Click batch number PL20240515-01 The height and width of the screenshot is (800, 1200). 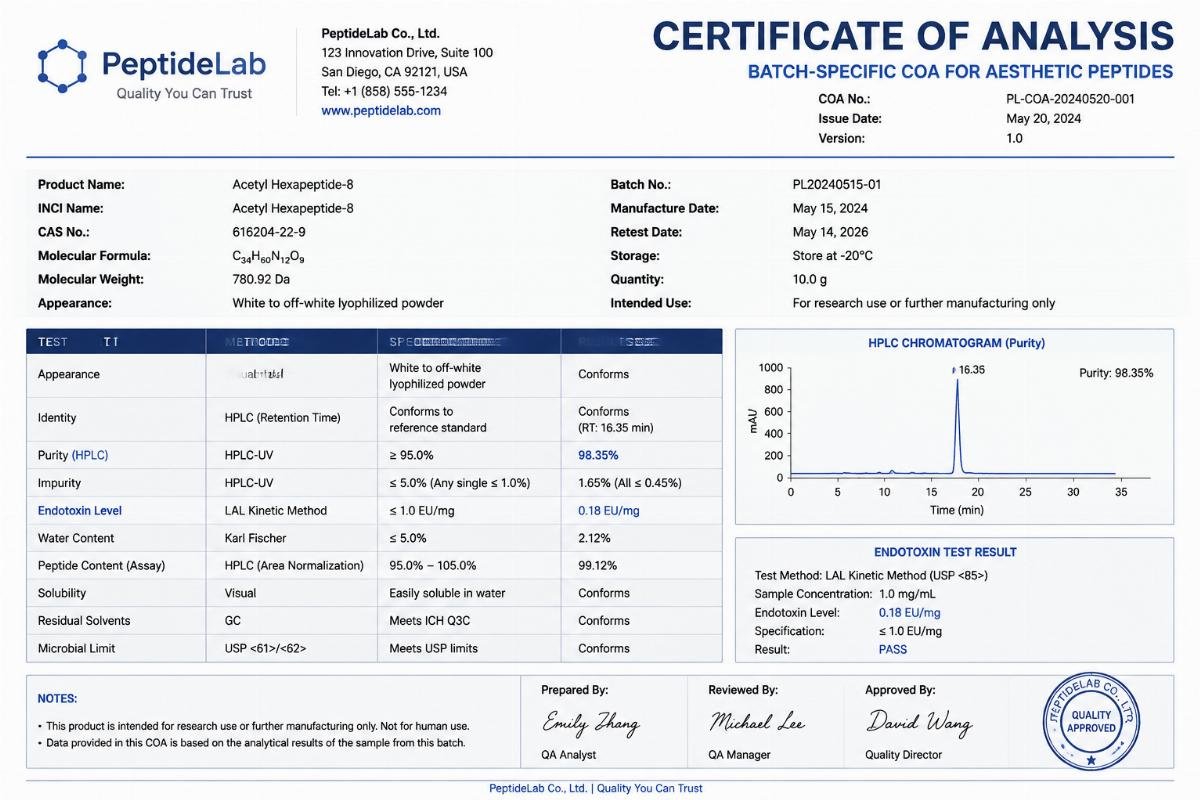pyautogui.click(x=837, y=184)
